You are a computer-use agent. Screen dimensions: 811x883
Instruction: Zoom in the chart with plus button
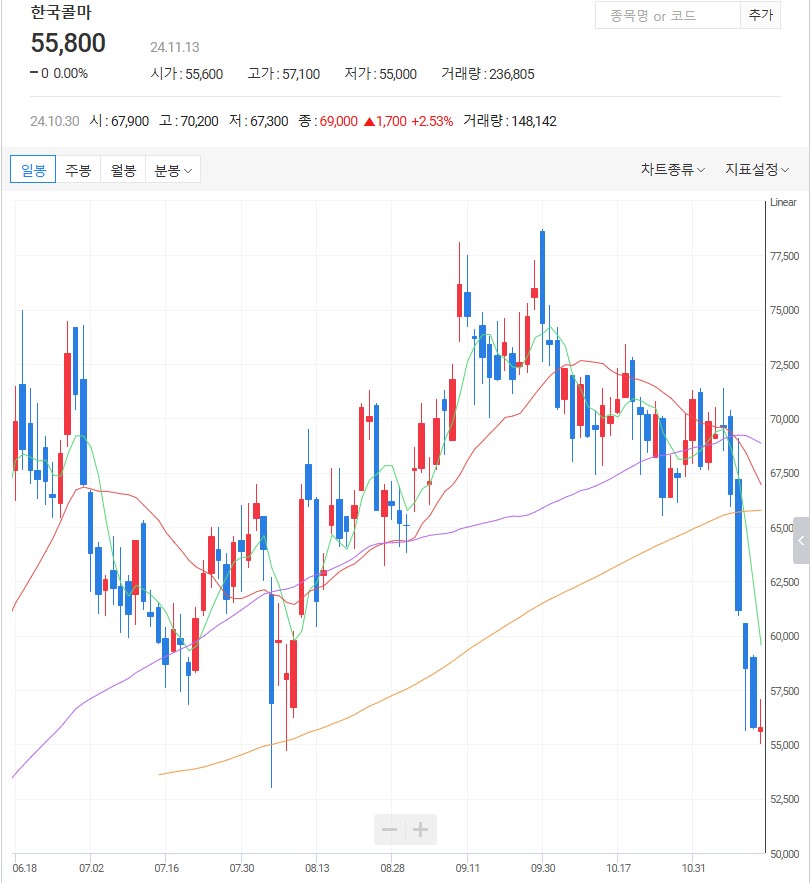pos(421,829)
